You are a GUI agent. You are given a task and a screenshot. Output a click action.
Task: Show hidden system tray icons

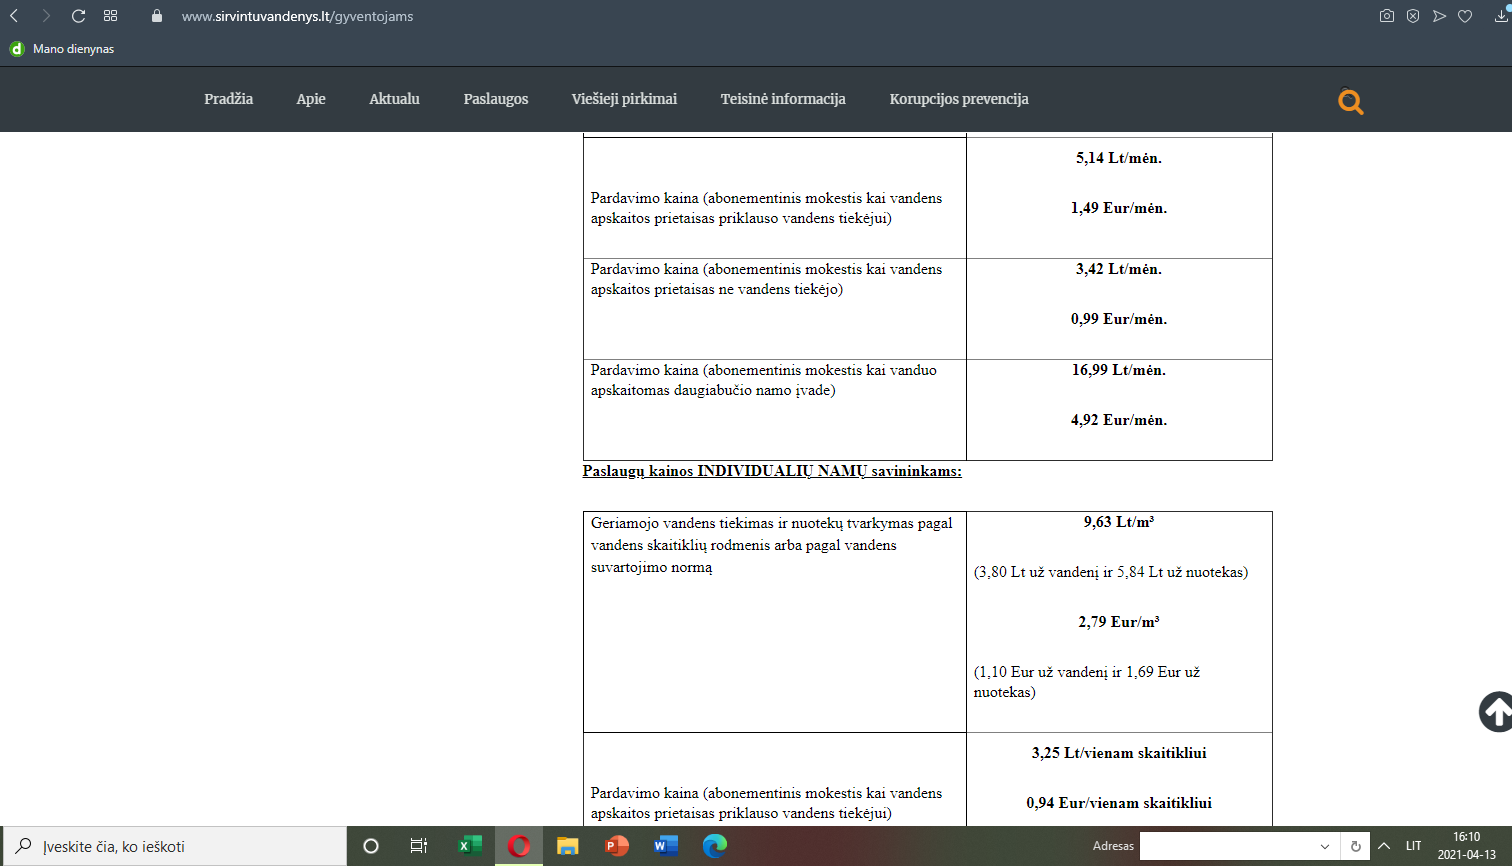(x=1384, y=846)
